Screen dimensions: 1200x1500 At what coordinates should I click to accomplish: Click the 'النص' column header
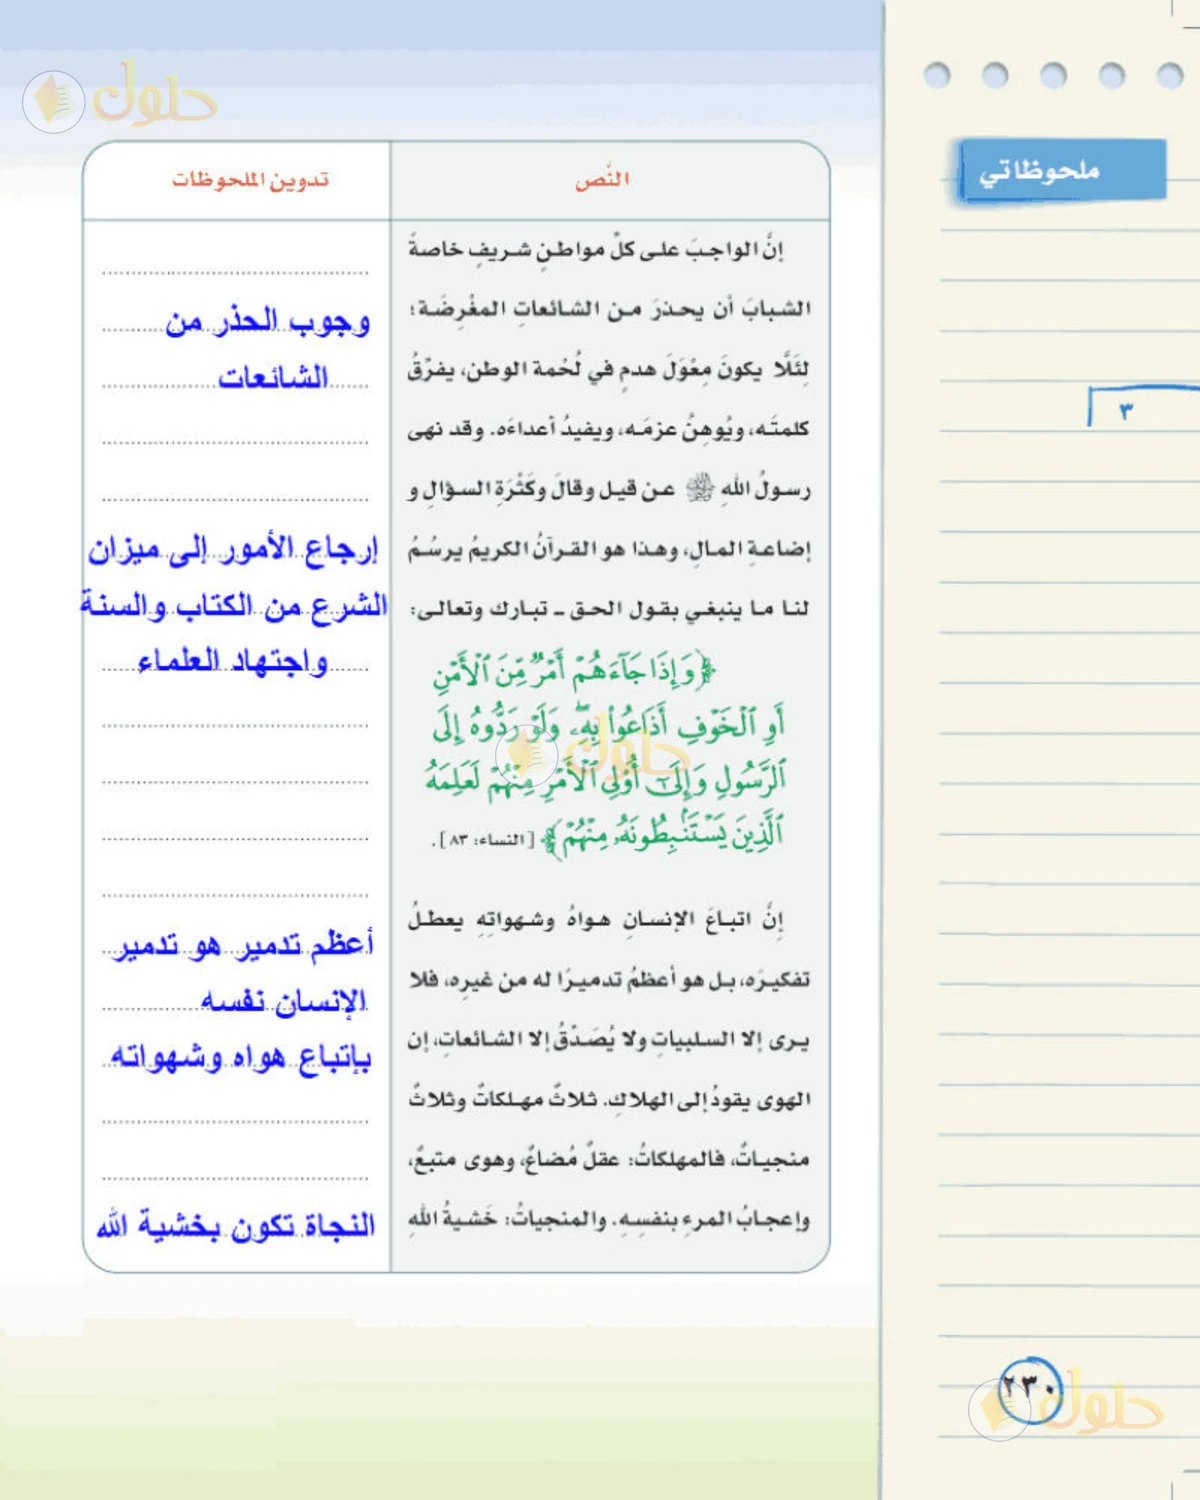[602, 180]
